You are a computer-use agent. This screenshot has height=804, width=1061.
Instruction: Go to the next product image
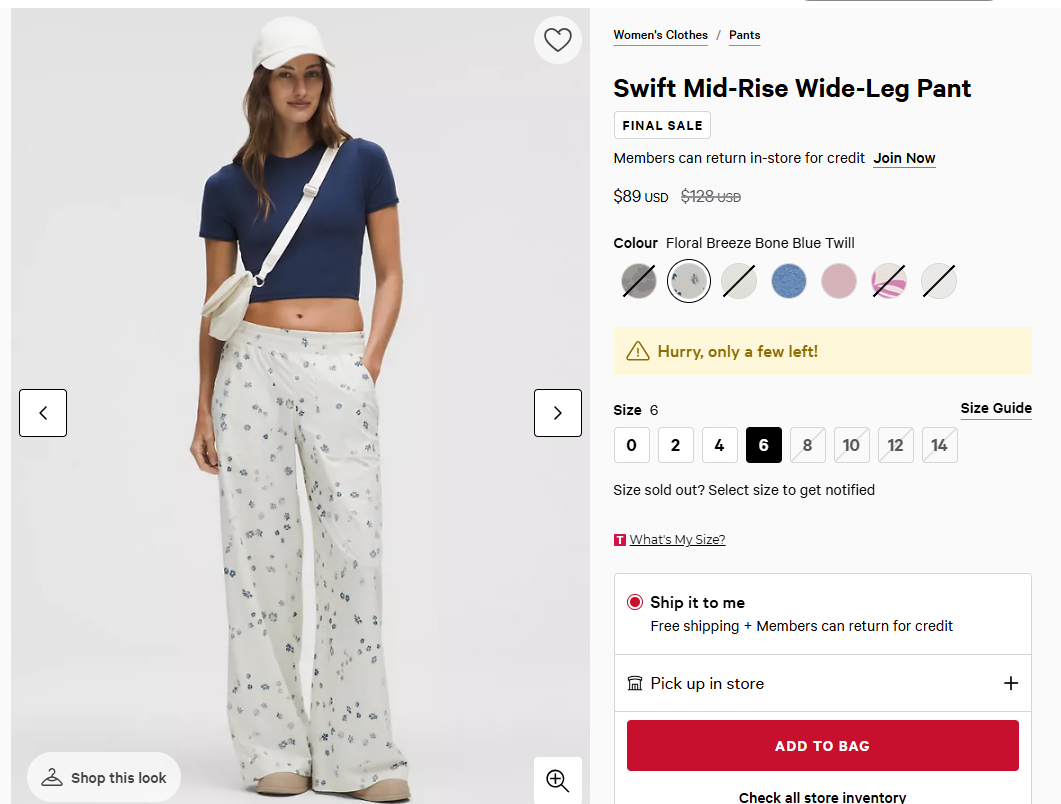pyautogui.click(x=557, y=413)
